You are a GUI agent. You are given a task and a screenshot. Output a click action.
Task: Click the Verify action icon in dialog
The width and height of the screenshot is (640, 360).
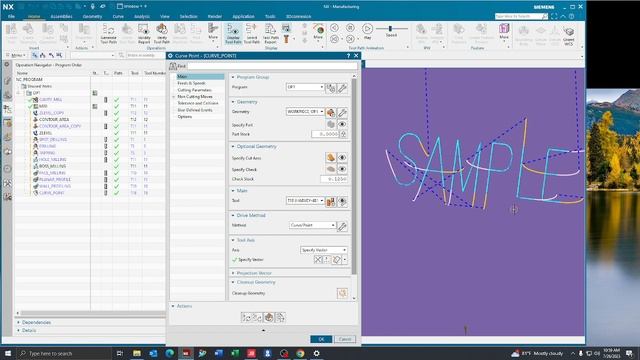(269, 317)
